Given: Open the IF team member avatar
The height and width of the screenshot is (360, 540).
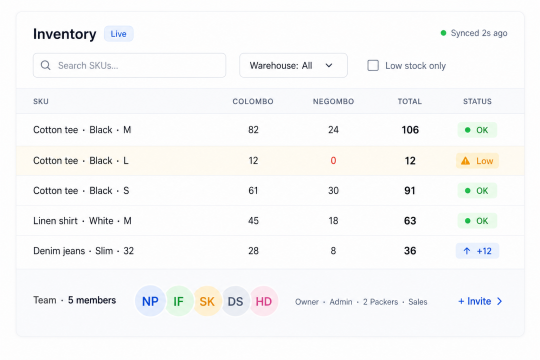Looking at the screenshot, I should (178, 301).
